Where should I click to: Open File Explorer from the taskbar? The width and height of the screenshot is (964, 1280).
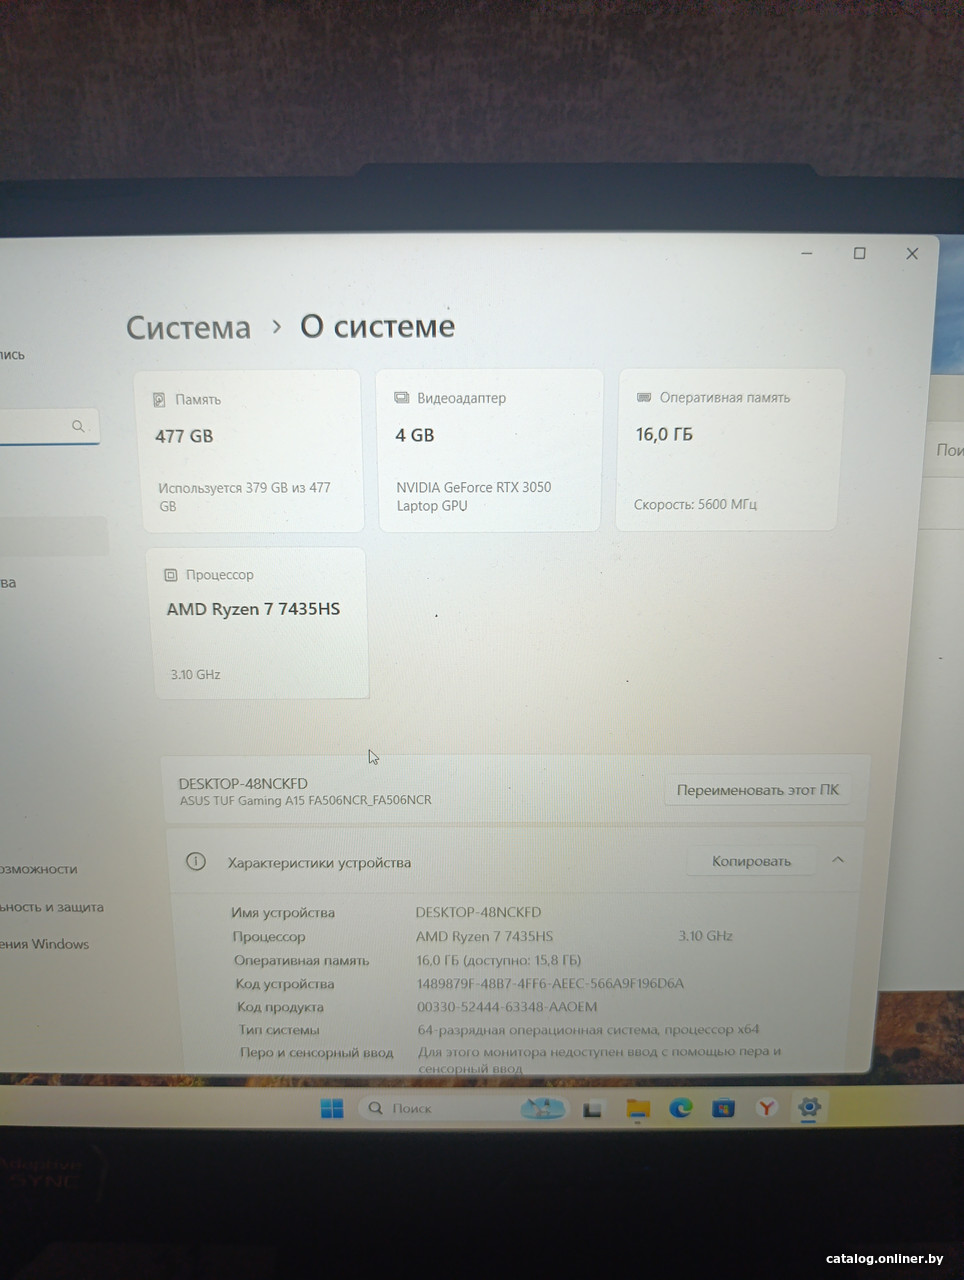point(637,1108)
